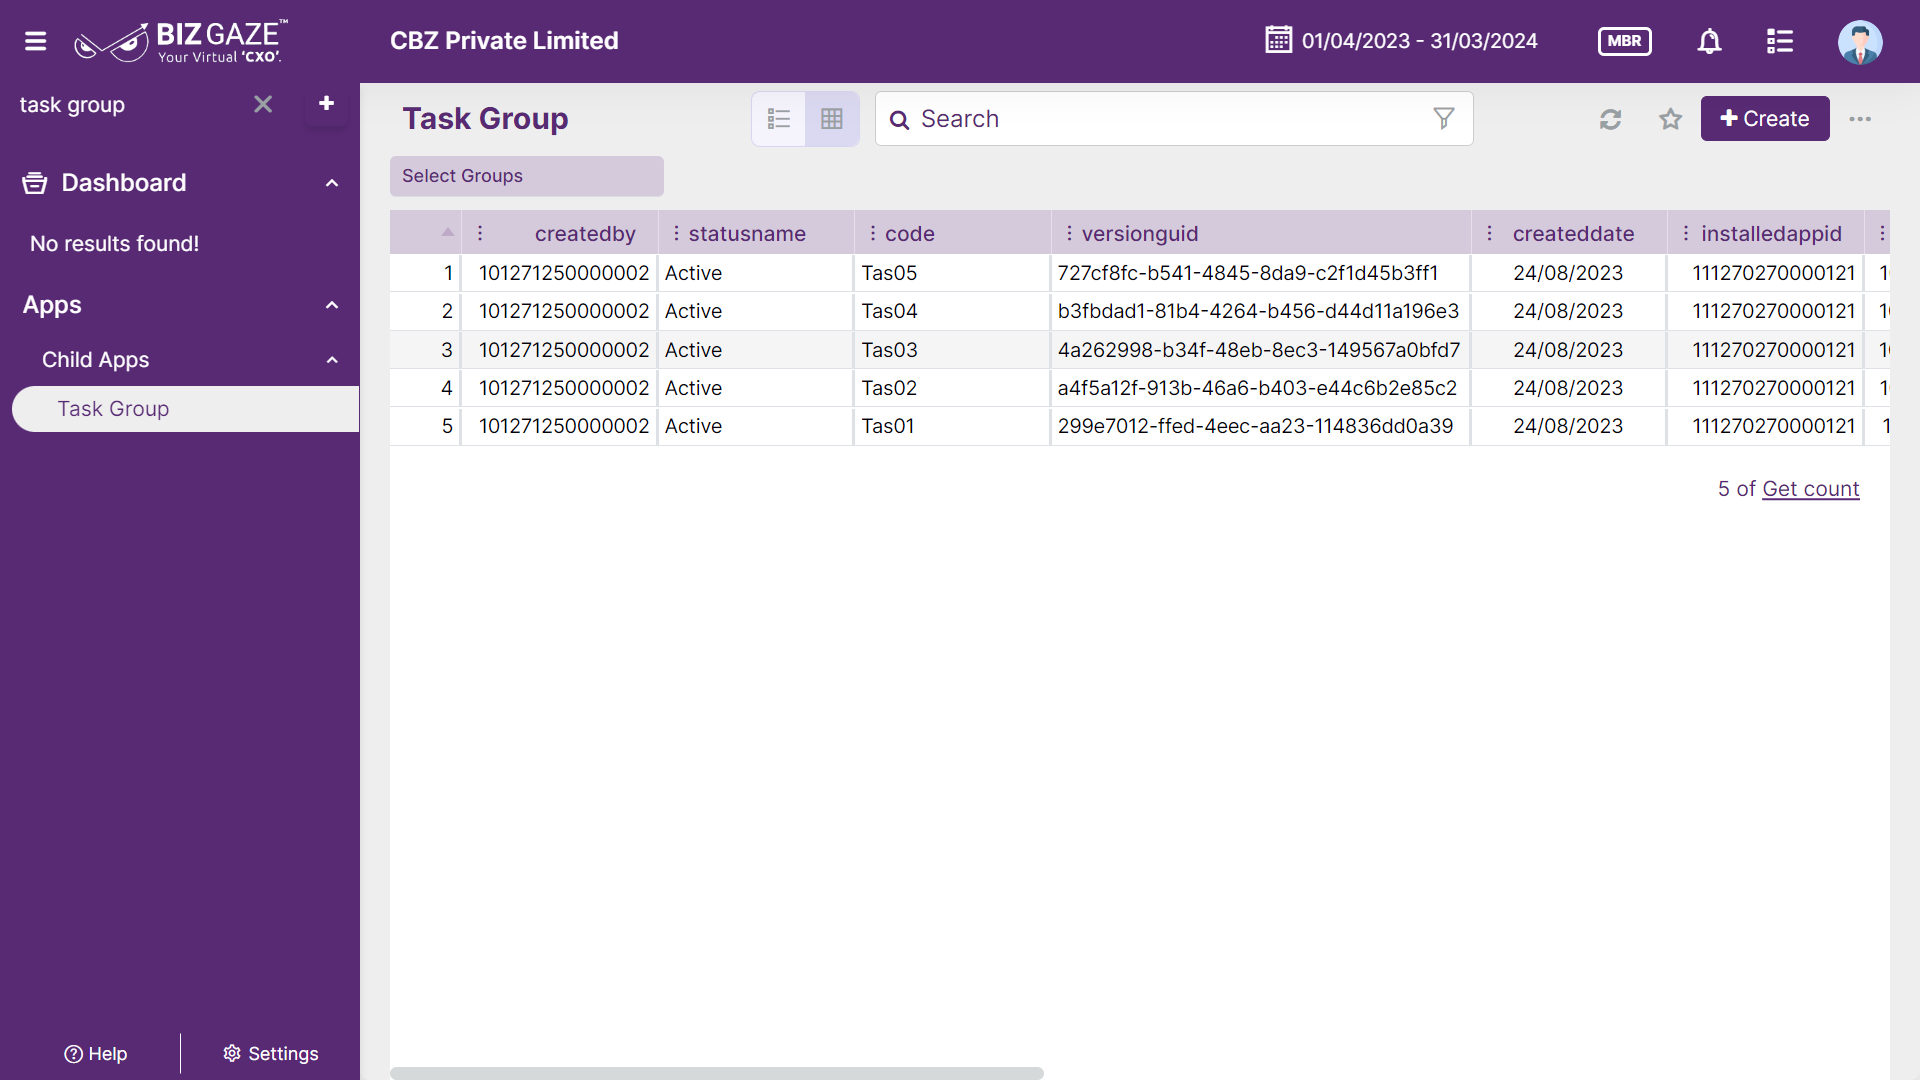Click the task group sidebar search field

130,105
